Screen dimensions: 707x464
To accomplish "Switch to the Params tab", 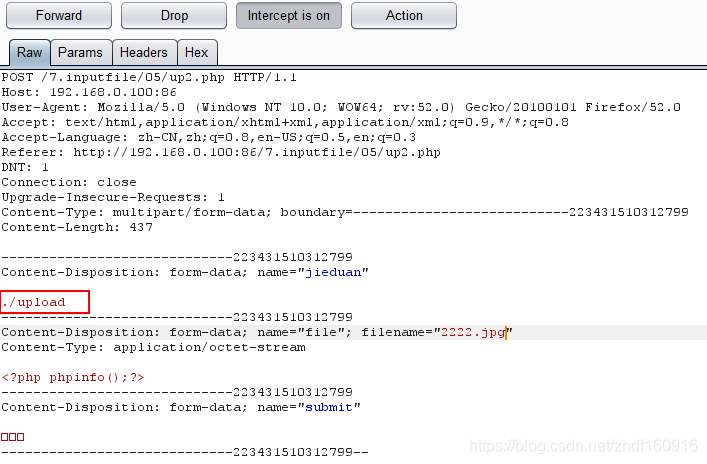I will pos(80,53).
